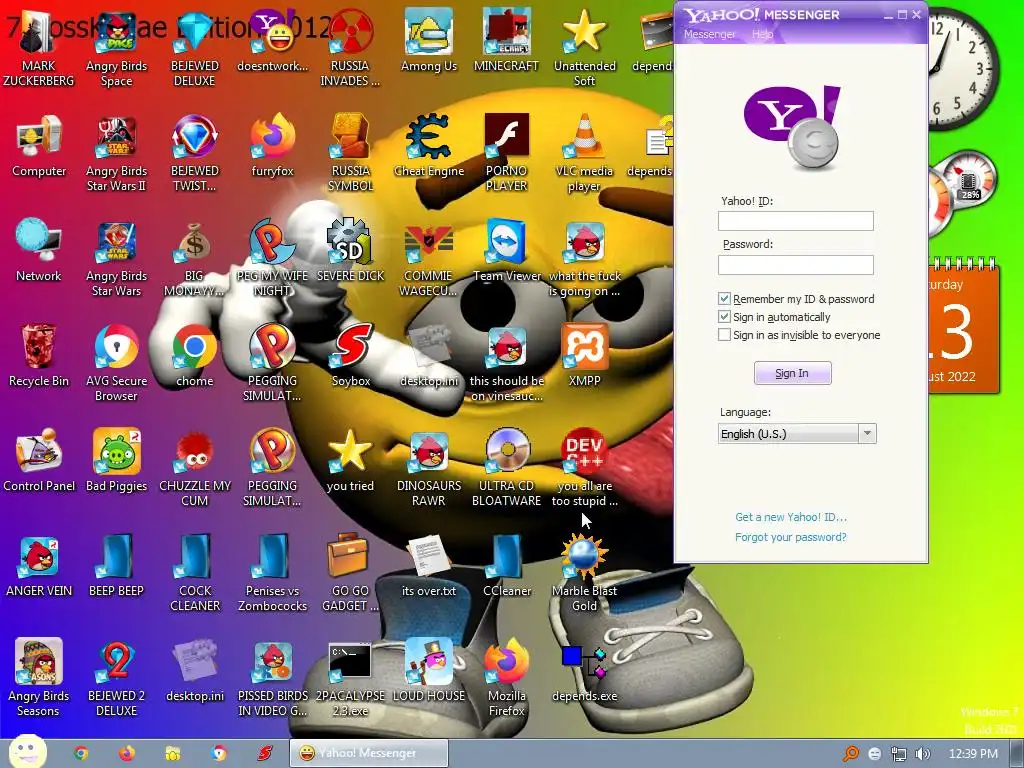
Task: Minimize the Yahoo Messenger window
Action: tap(888, 14)
